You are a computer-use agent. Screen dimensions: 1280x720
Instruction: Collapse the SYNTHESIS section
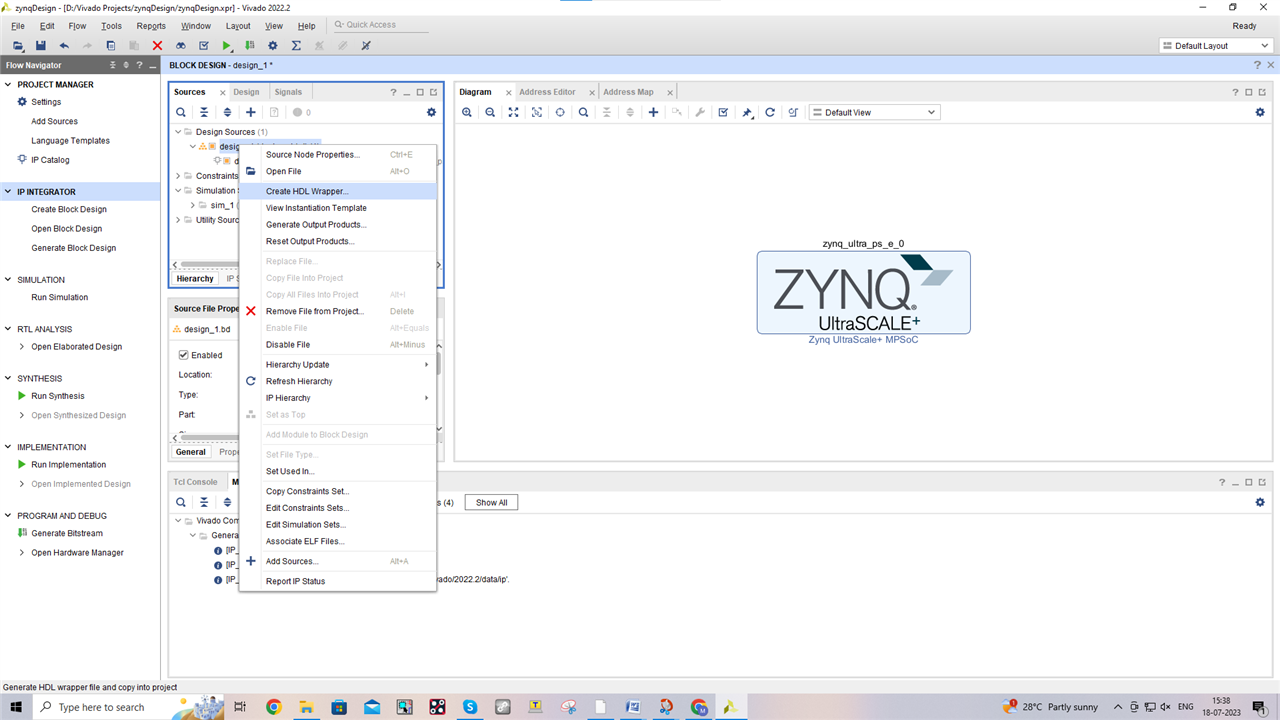click(9, 379)
